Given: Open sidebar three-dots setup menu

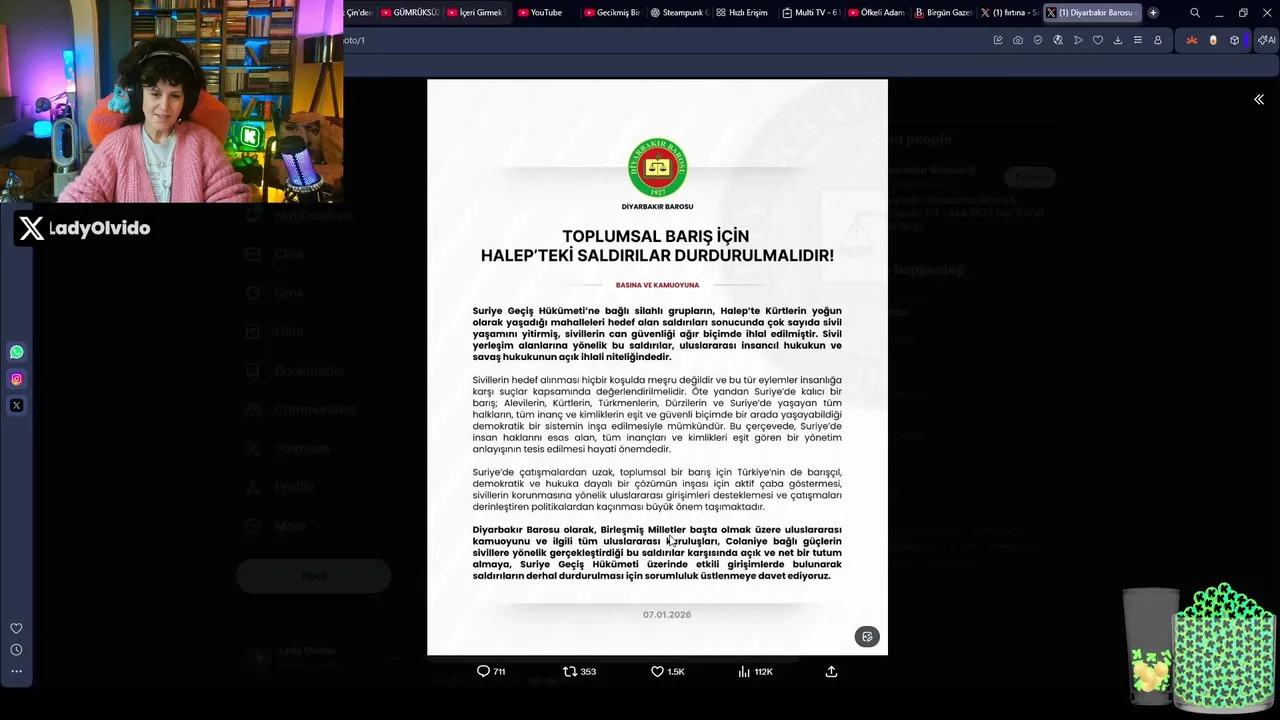Looking at the screenshot, I should pyautogui.click(x=16, y=671).
